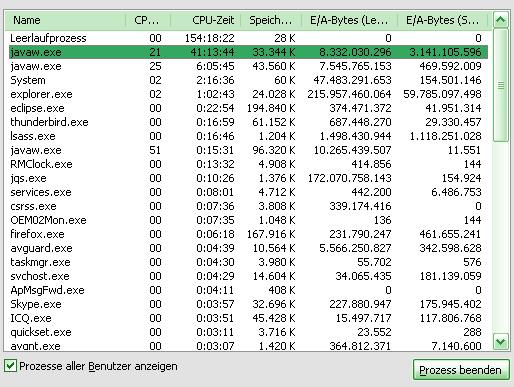Select the eclipse.exe process row

pyautogui.click(x=248, y=108)
